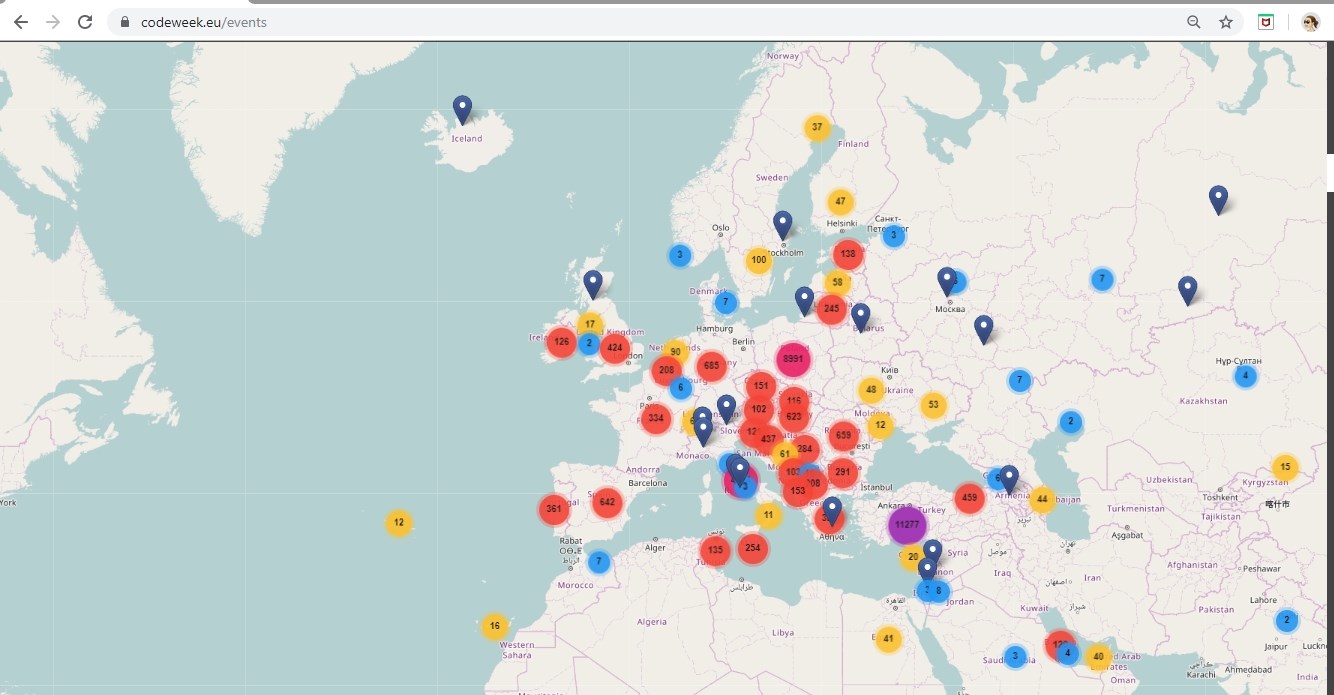Reload the page with refresh icon
Screen dimensions: 1334x695
[x=85, y=22]
